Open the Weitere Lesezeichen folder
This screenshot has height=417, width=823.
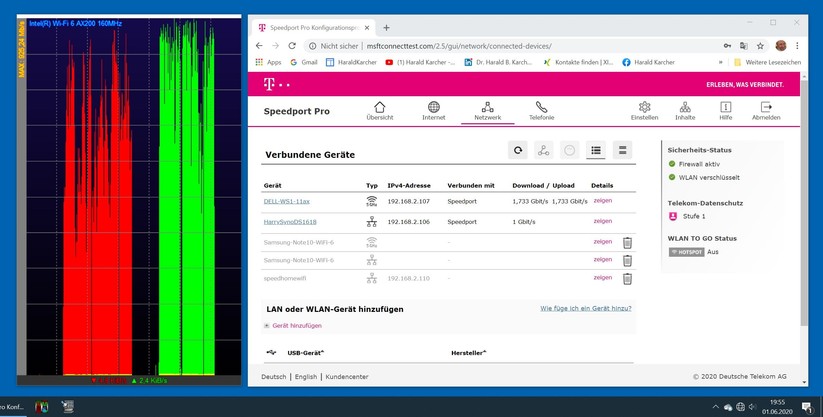[767, 62]
